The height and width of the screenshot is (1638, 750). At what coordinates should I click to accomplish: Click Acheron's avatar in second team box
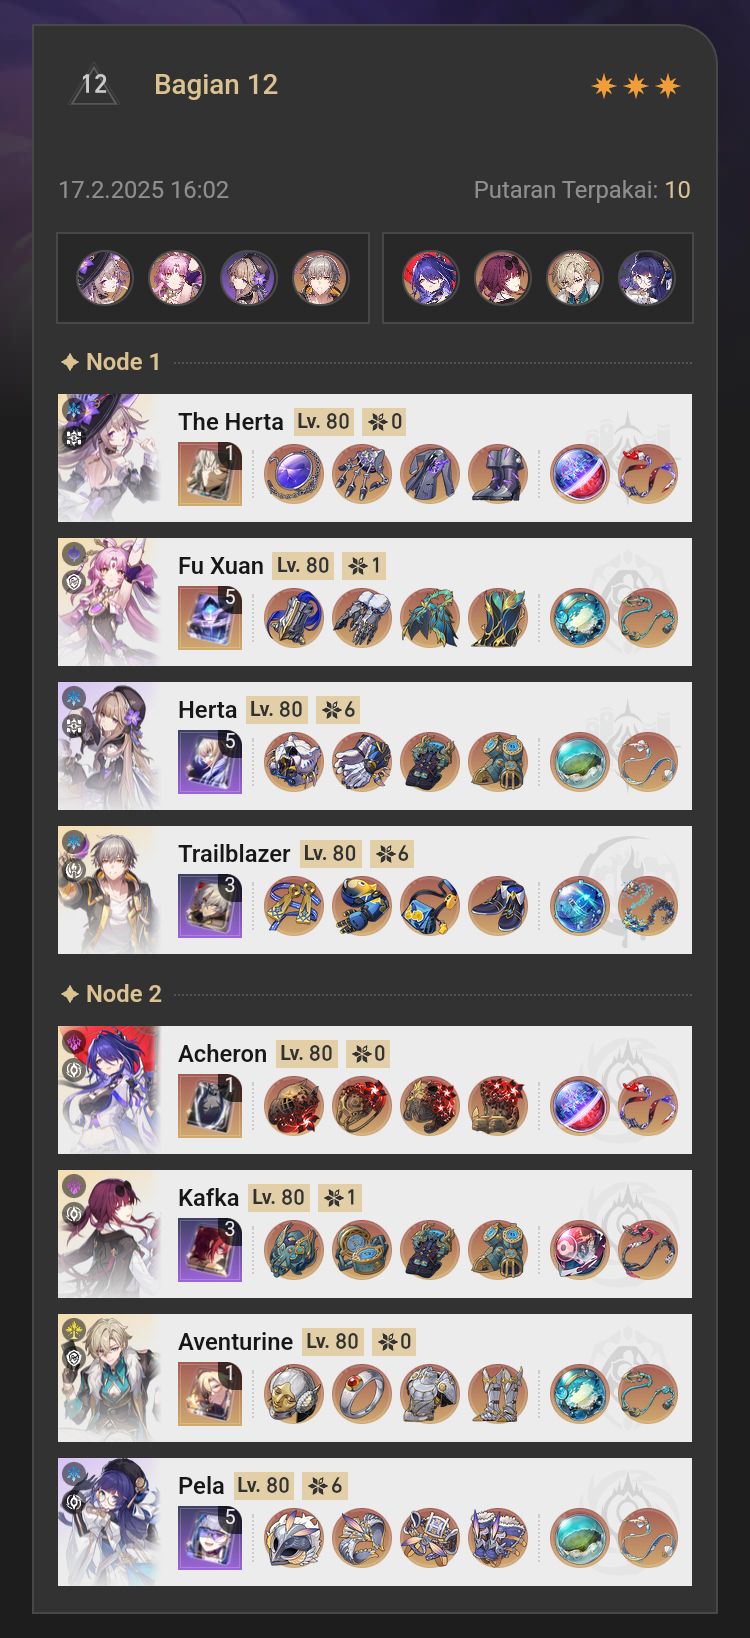pyautogui.click(x=430, y=278)
